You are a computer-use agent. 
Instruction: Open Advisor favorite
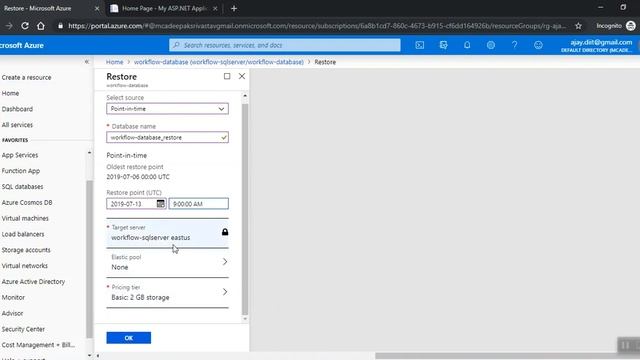coord(12,313)
